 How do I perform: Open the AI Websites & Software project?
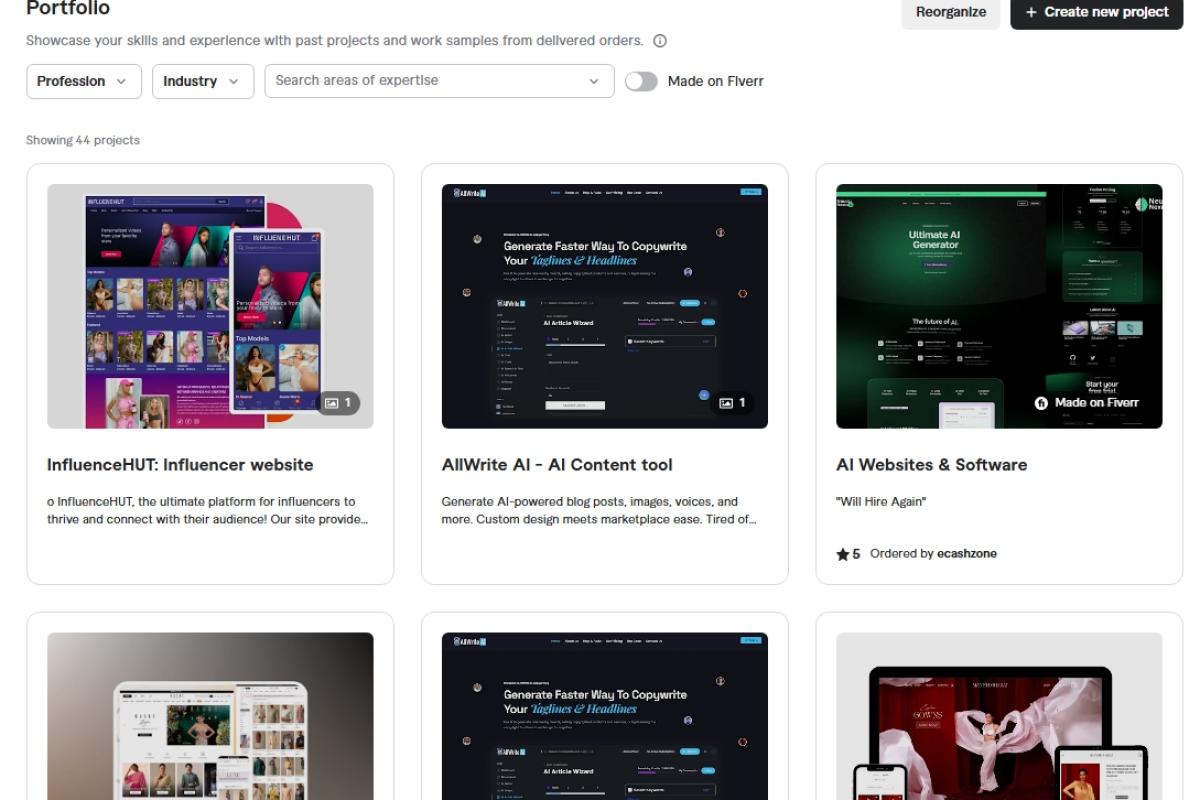tap(932, 464)
